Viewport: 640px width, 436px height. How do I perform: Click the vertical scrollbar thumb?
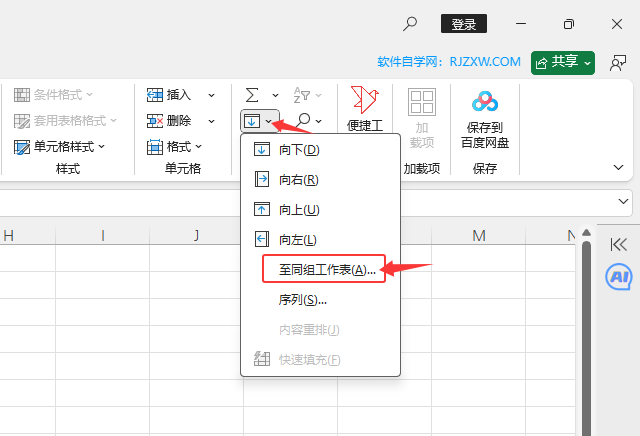pos(587,338)
